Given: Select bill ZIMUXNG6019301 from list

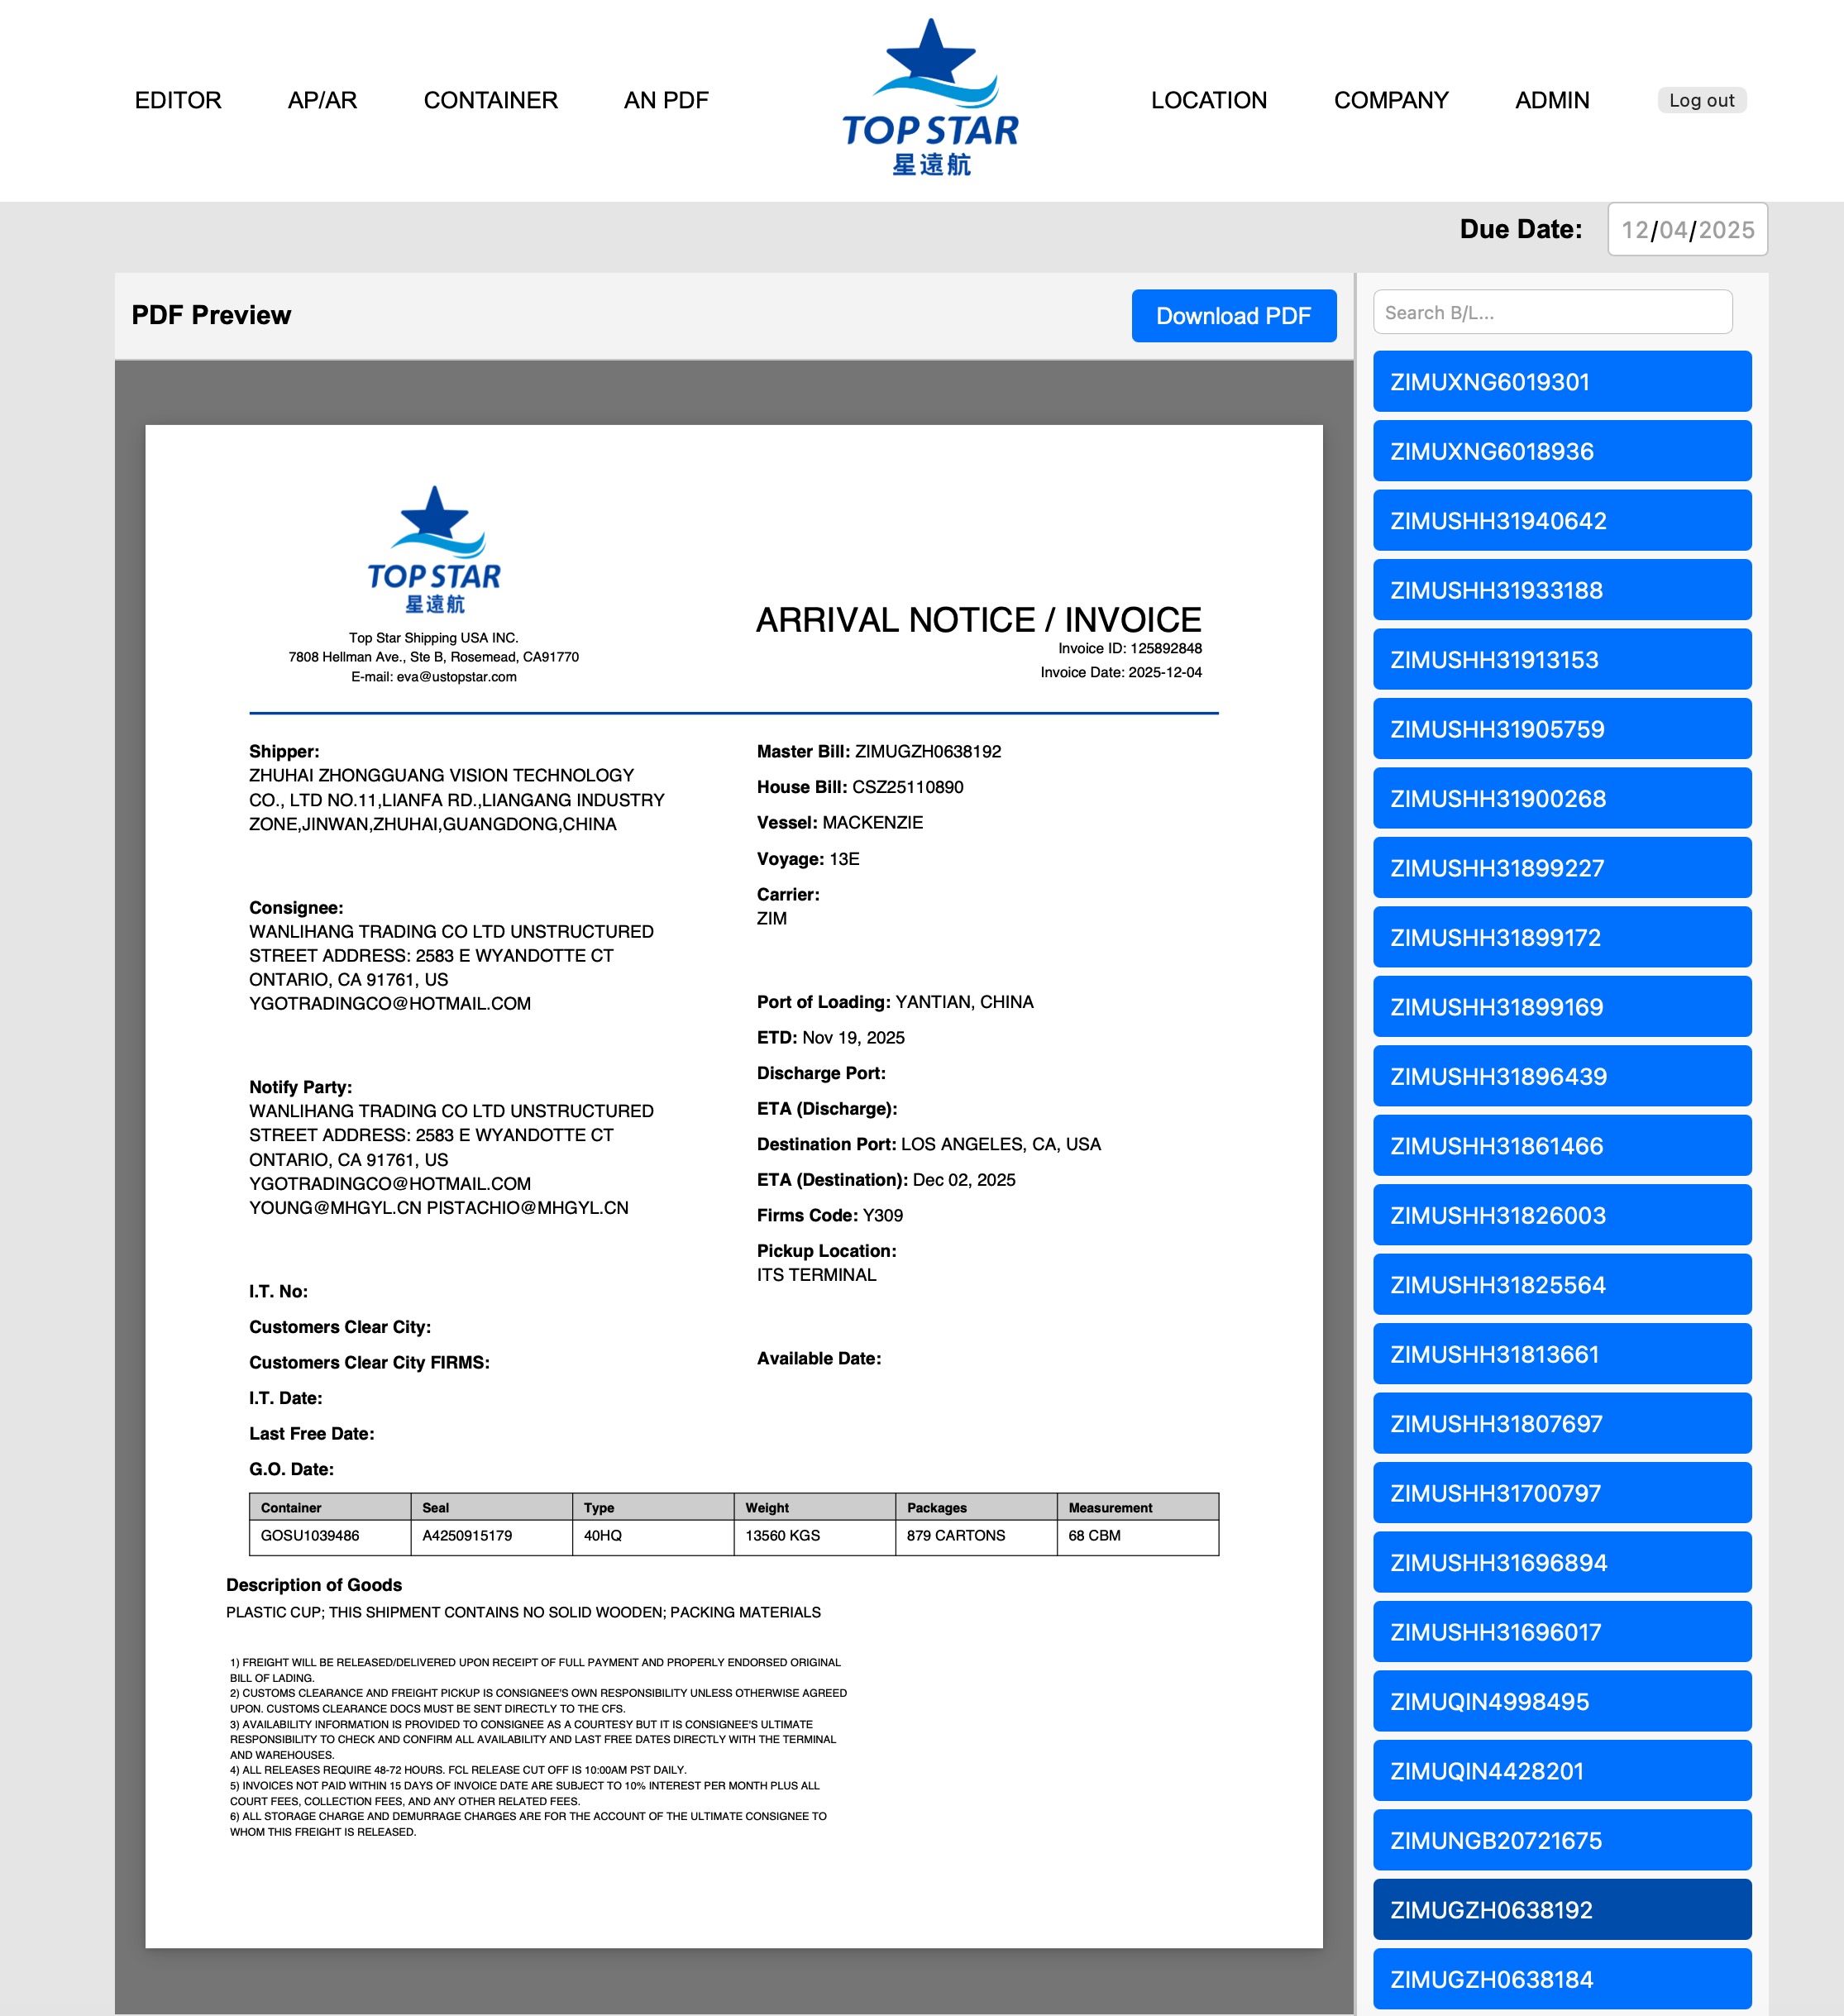Looking at the screenshot, I should (x=1561, y=382).
